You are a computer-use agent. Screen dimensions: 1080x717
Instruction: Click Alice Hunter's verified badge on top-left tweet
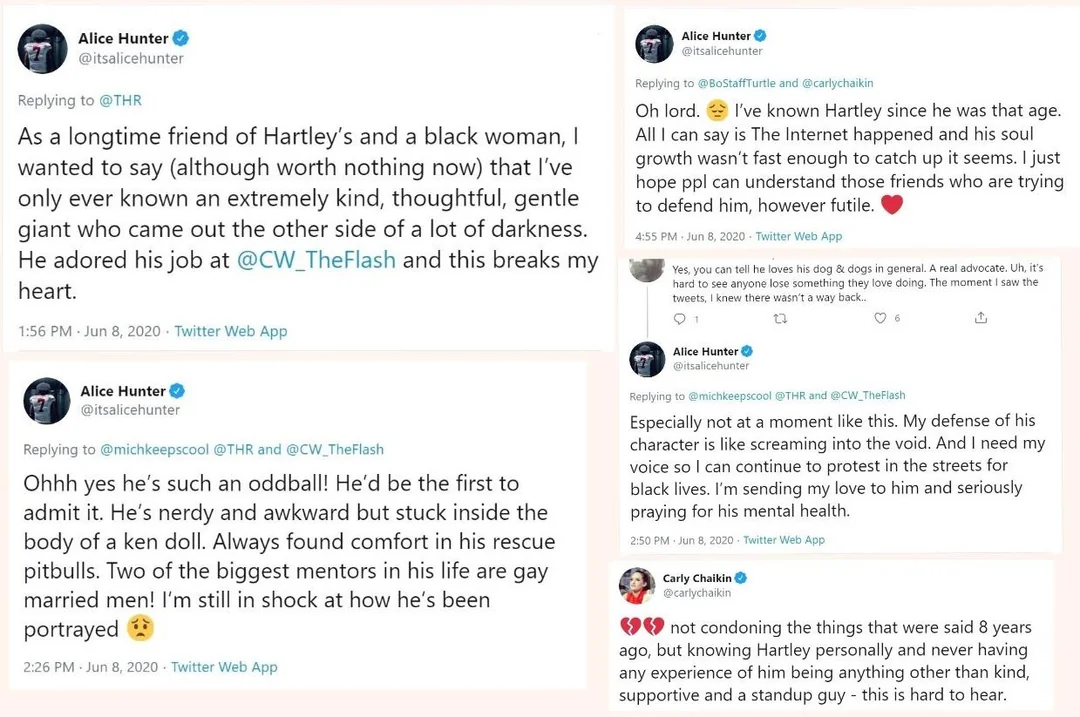point(179,38)
